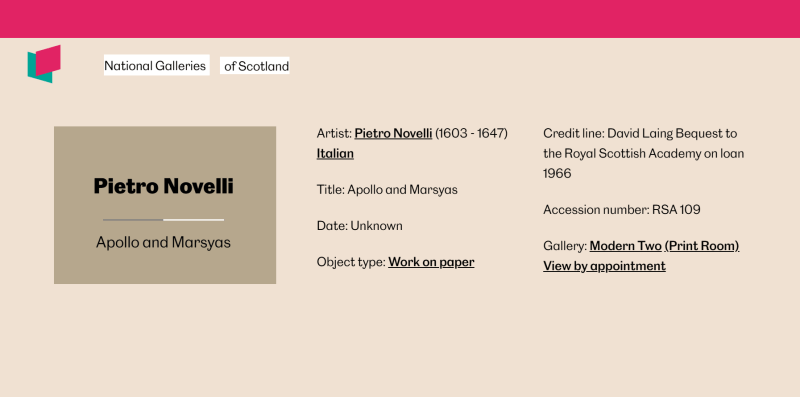800x397 pixels.
Task: Click the of Scotland header text
Action: pos(256,66)
